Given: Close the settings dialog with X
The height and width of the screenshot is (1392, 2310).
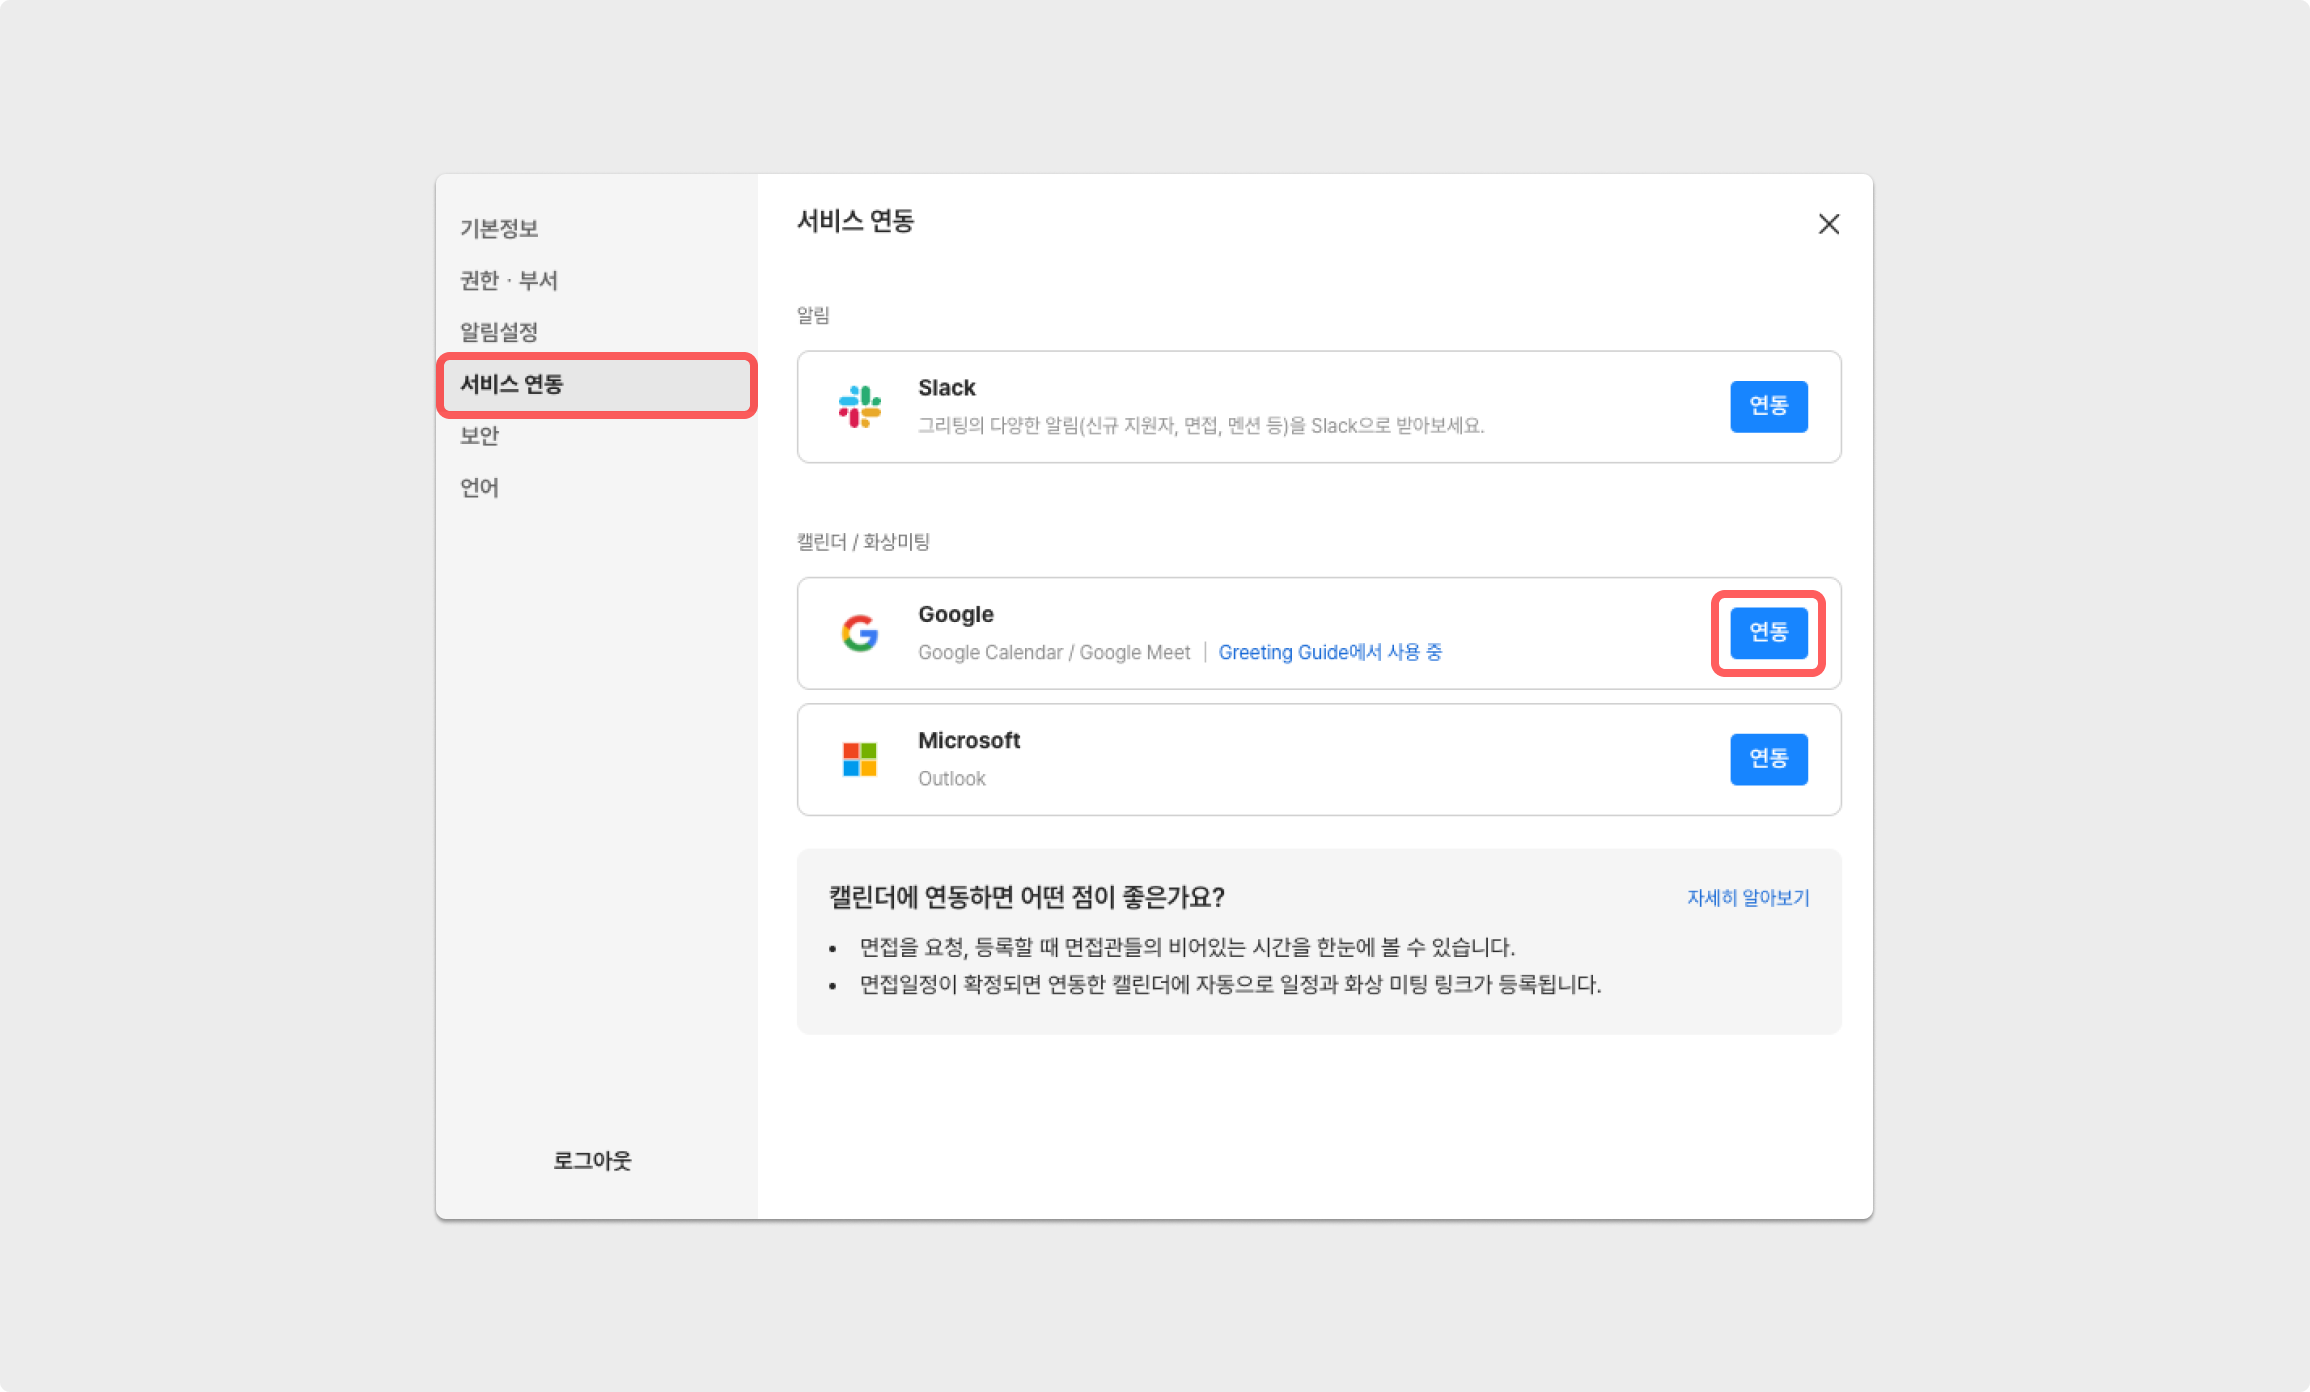Looking at the screenshot, I should (x=1828, y=224).
